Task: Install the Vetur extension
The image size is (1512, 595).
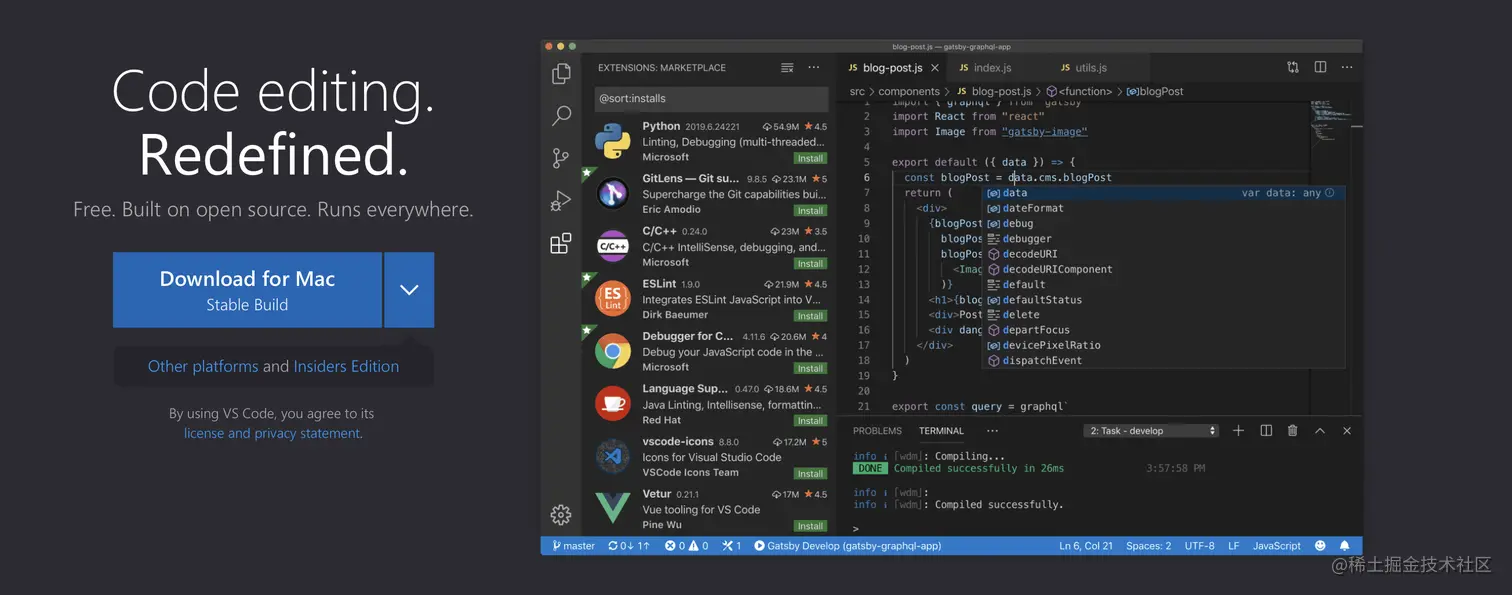Action: [810, 526]
